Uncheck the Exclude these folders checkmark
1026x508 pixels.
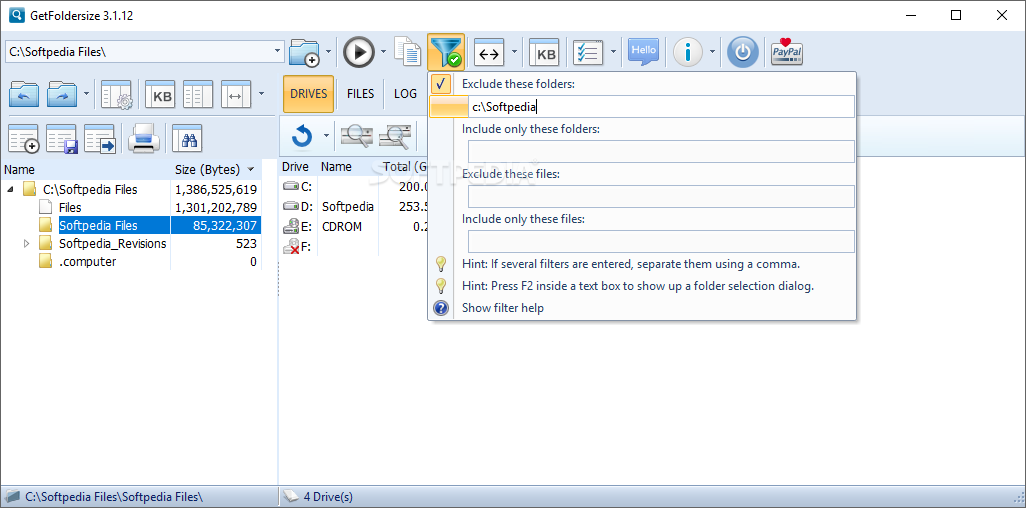(x=441, y=84)
